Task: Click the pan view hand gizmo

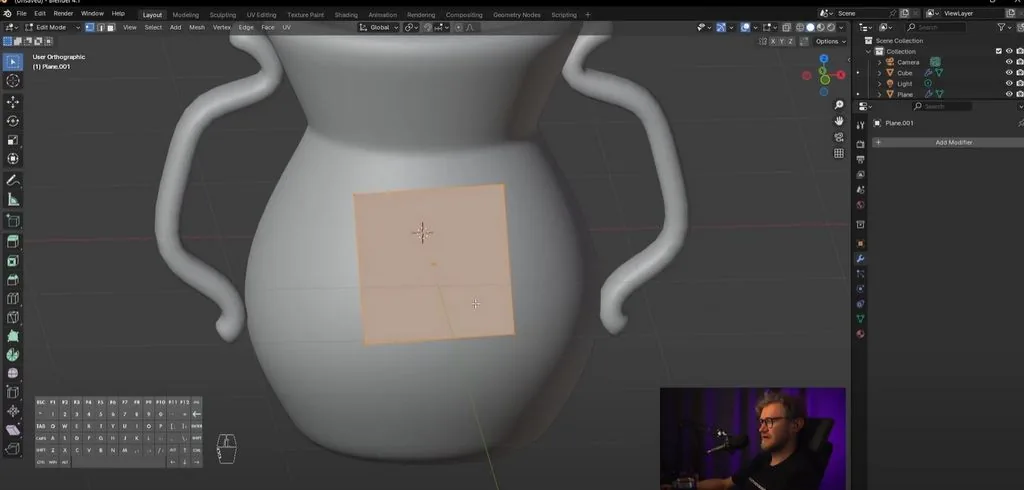Action: [839, 121]
